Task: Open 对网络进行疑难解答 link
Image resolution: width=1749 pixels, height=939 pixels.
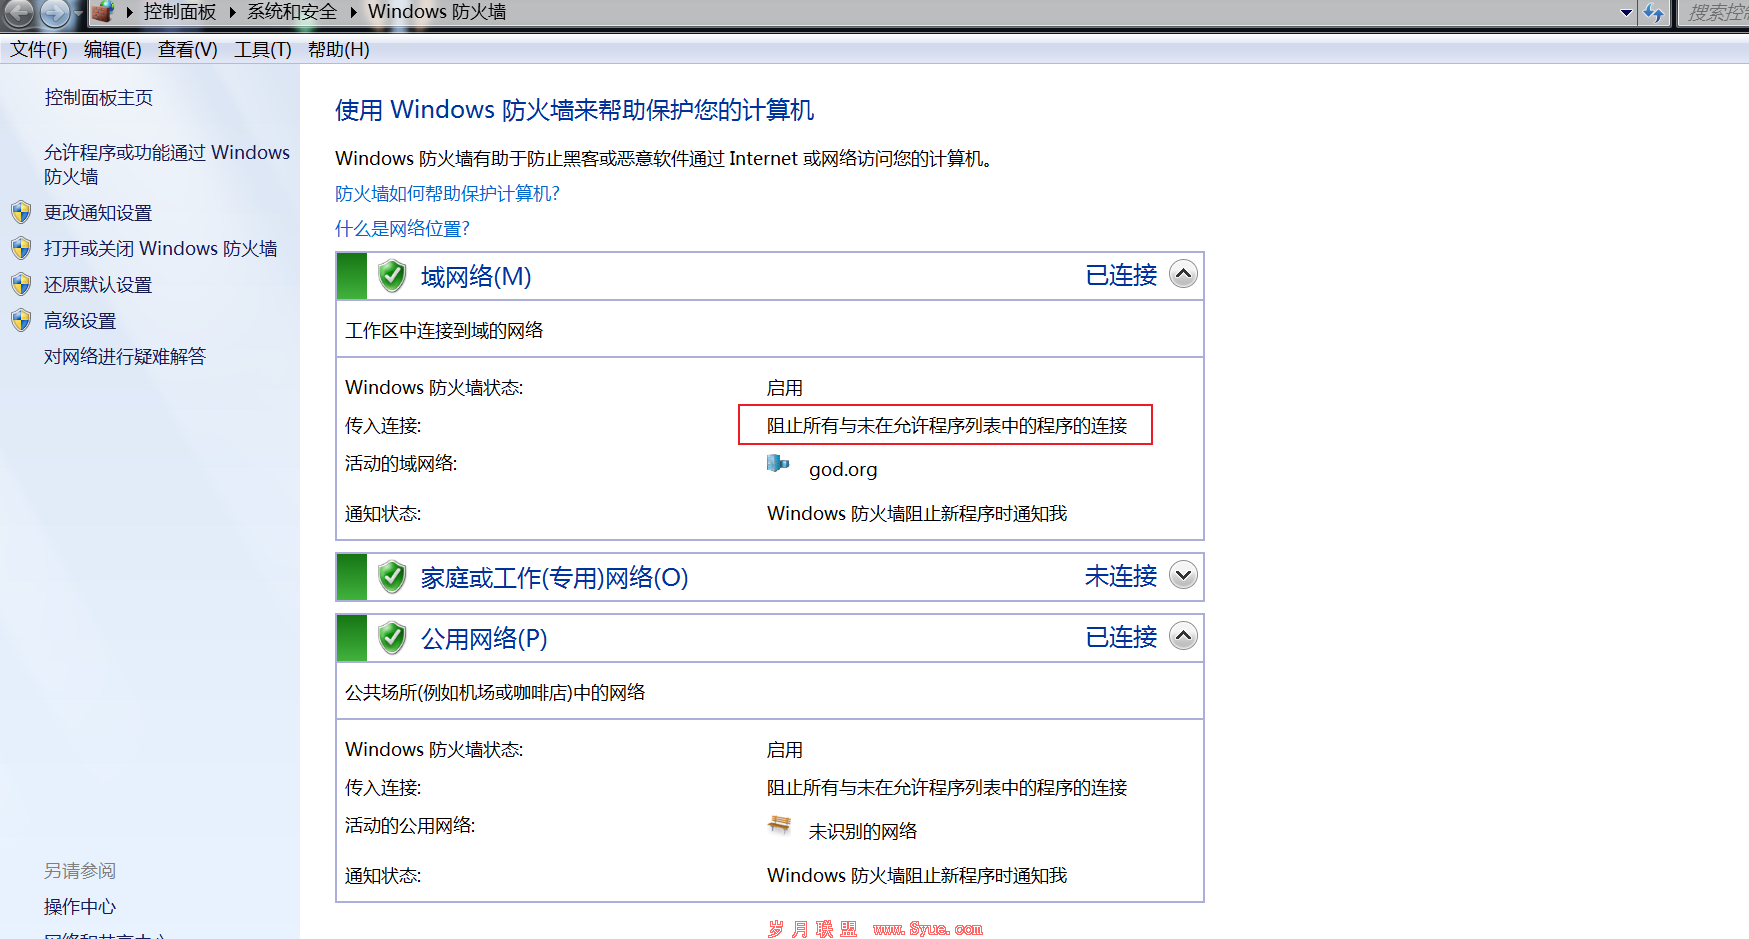Action: click(125, 356)
